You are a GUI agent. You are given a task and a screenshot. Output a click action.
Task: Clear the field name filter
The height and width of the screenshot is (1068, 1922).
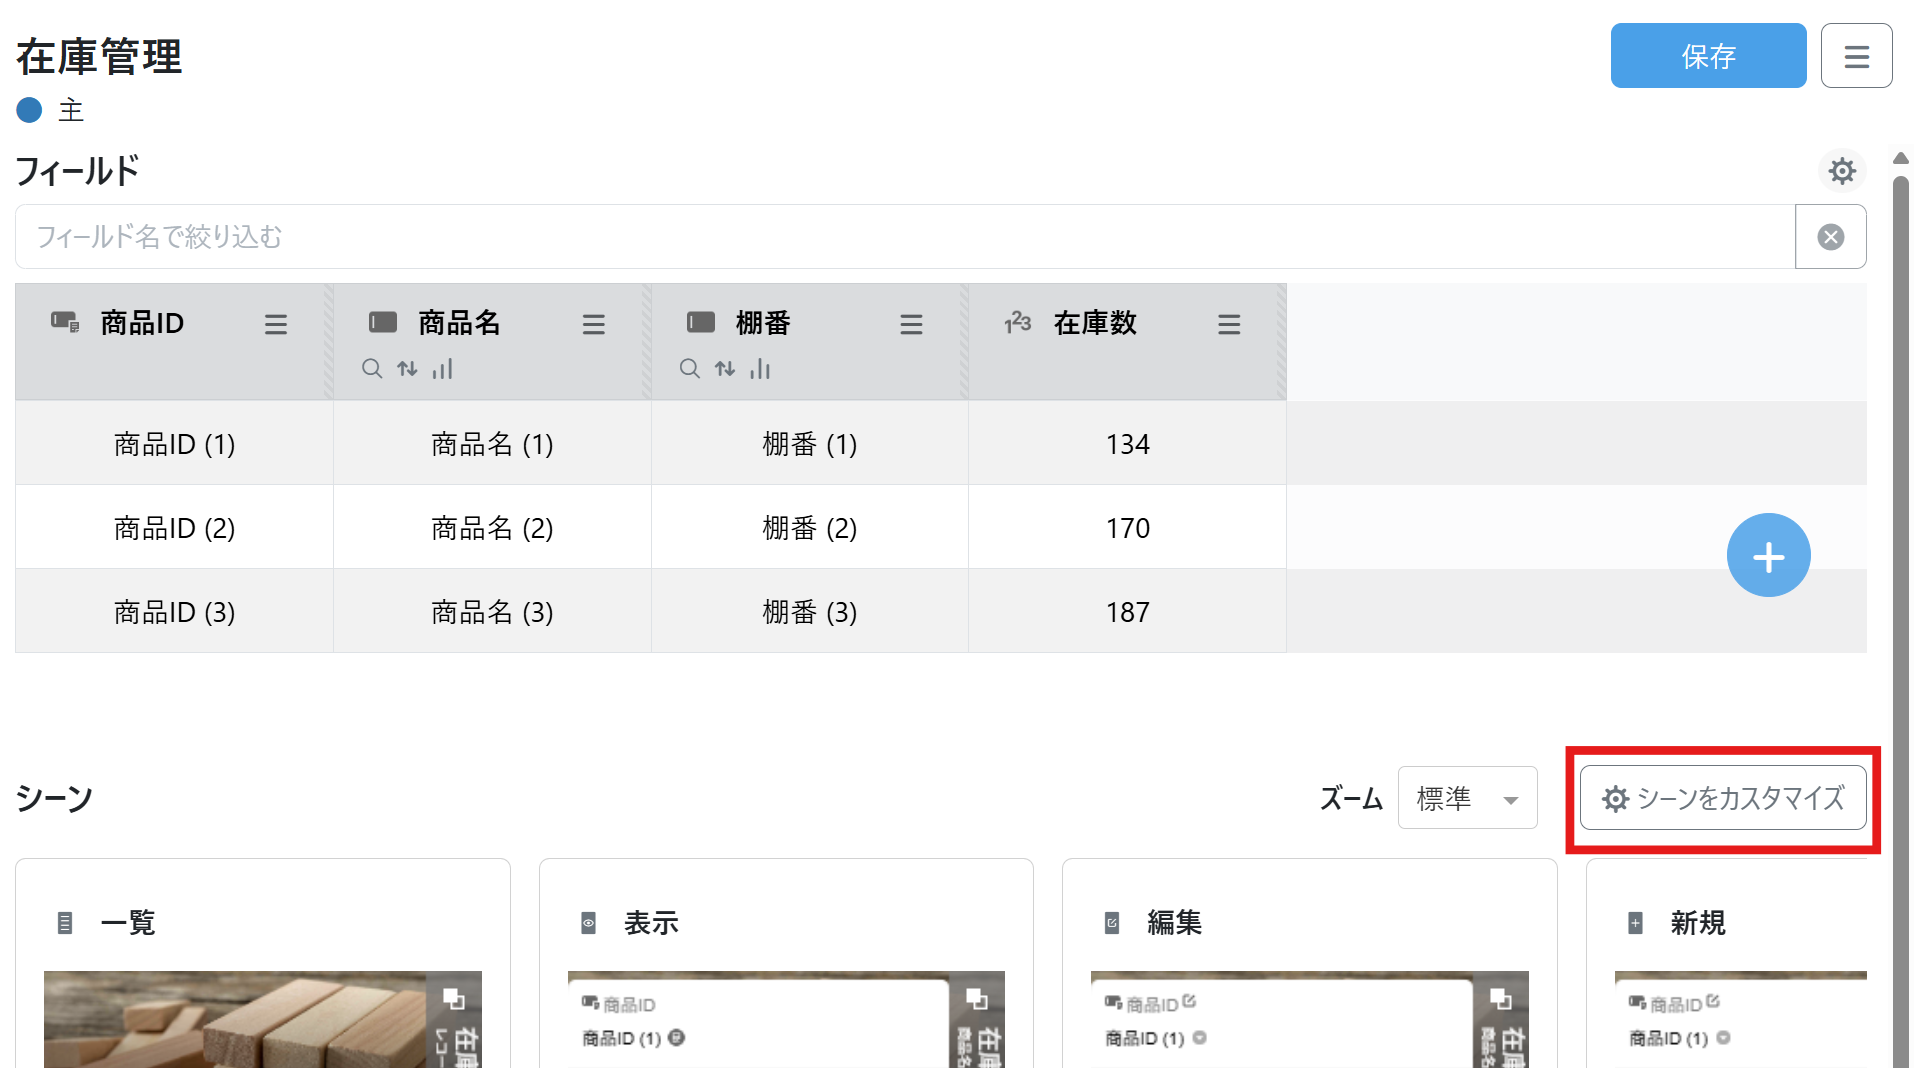[1830, 237]
